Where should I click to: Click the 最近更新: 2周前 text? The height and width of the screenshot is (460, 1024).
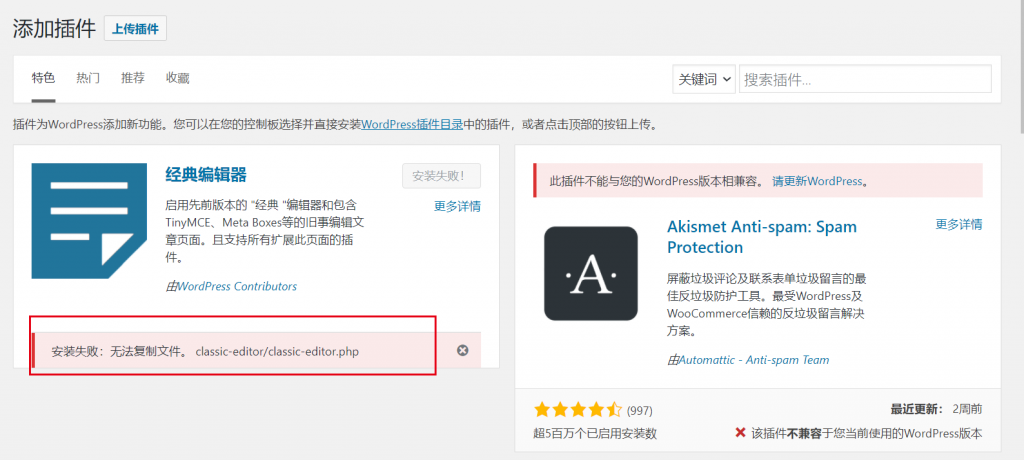936,410
